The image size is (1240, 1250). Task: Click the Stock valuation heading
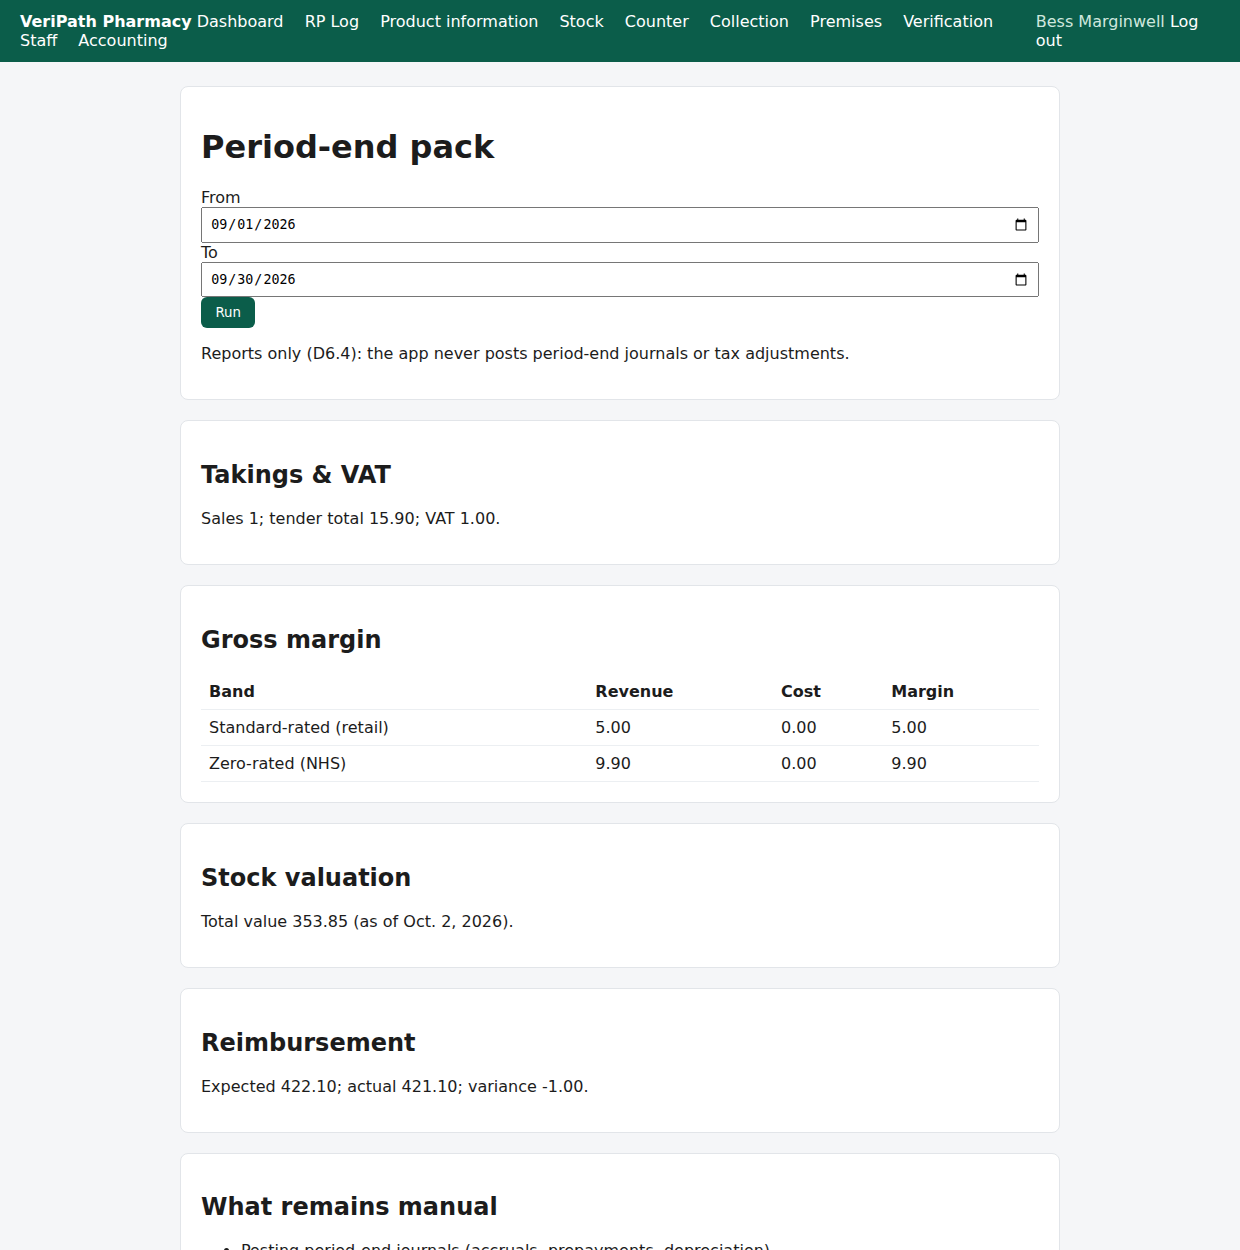tap(306, 877)
